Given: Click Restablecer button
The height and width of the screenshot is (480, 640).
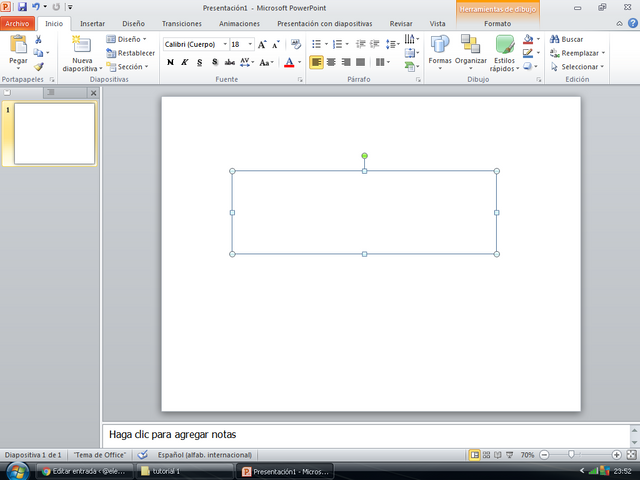Looking at the screenshot, I should tap(130, 53).
